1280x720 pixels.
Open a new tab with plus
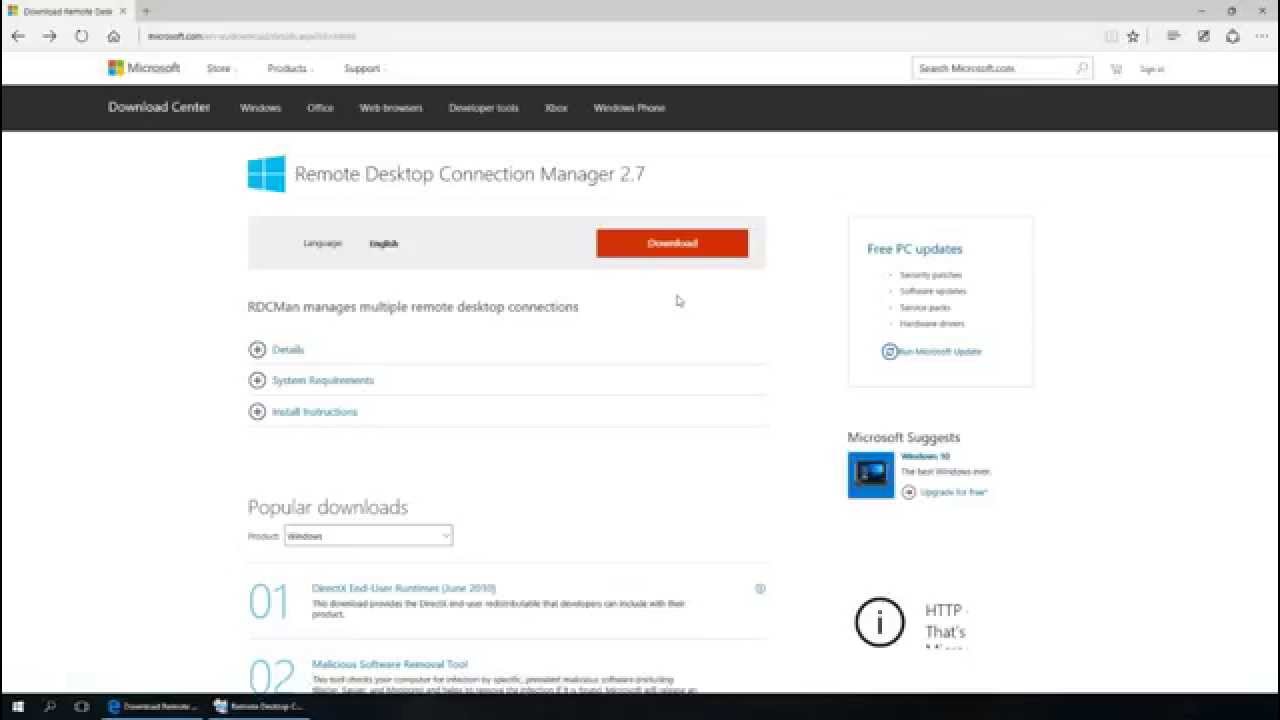pos(146,11)
